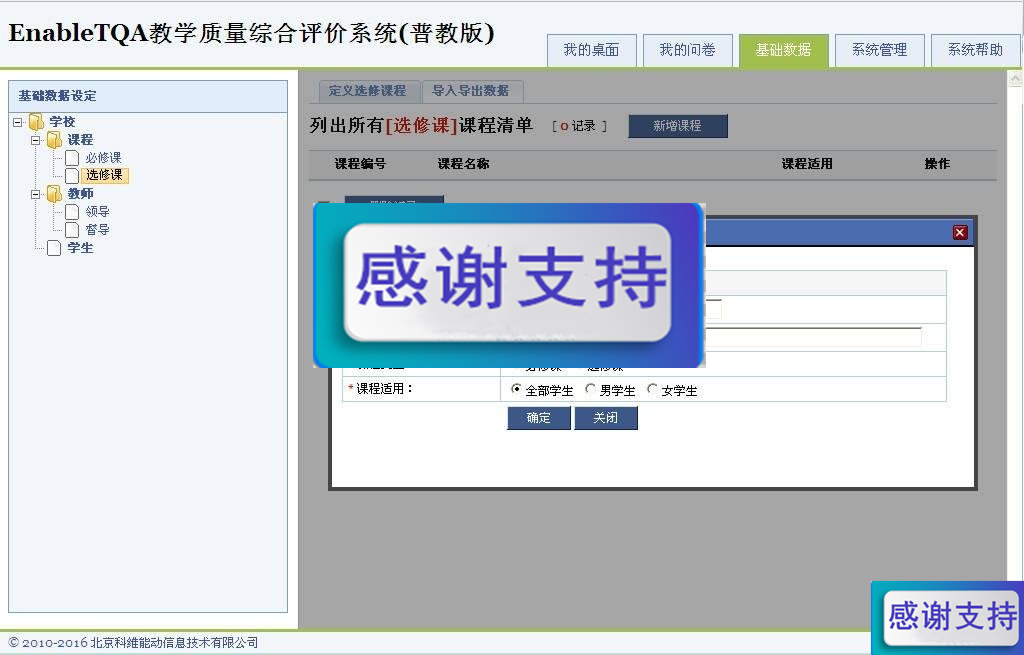
Task: Collapse the 教师 tree branch
Action: pyautogui.click(x=35, y=194)
